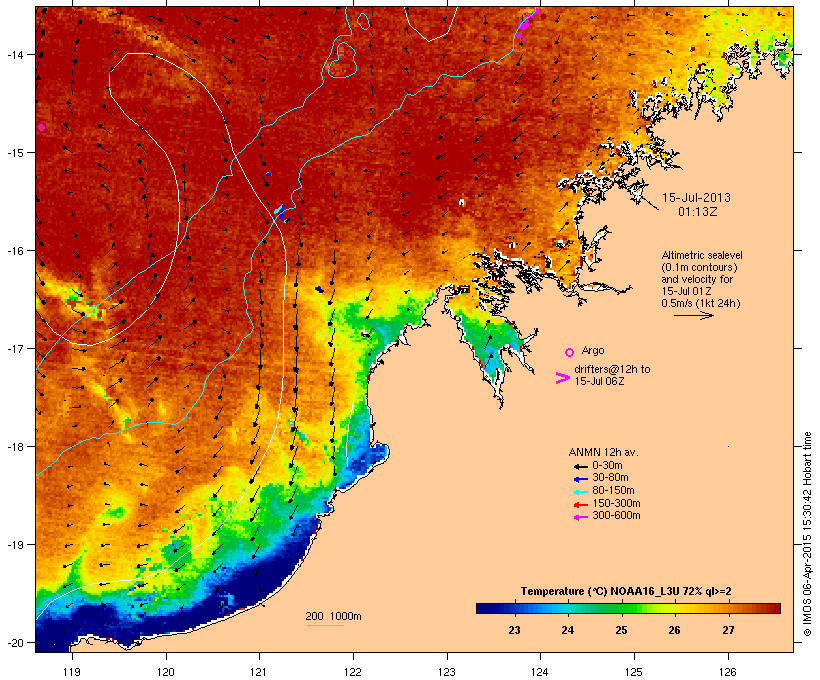Viewport: 820px width, 680px height.
Task: Click the latitude axis label -17
Action: coord(15,349)
